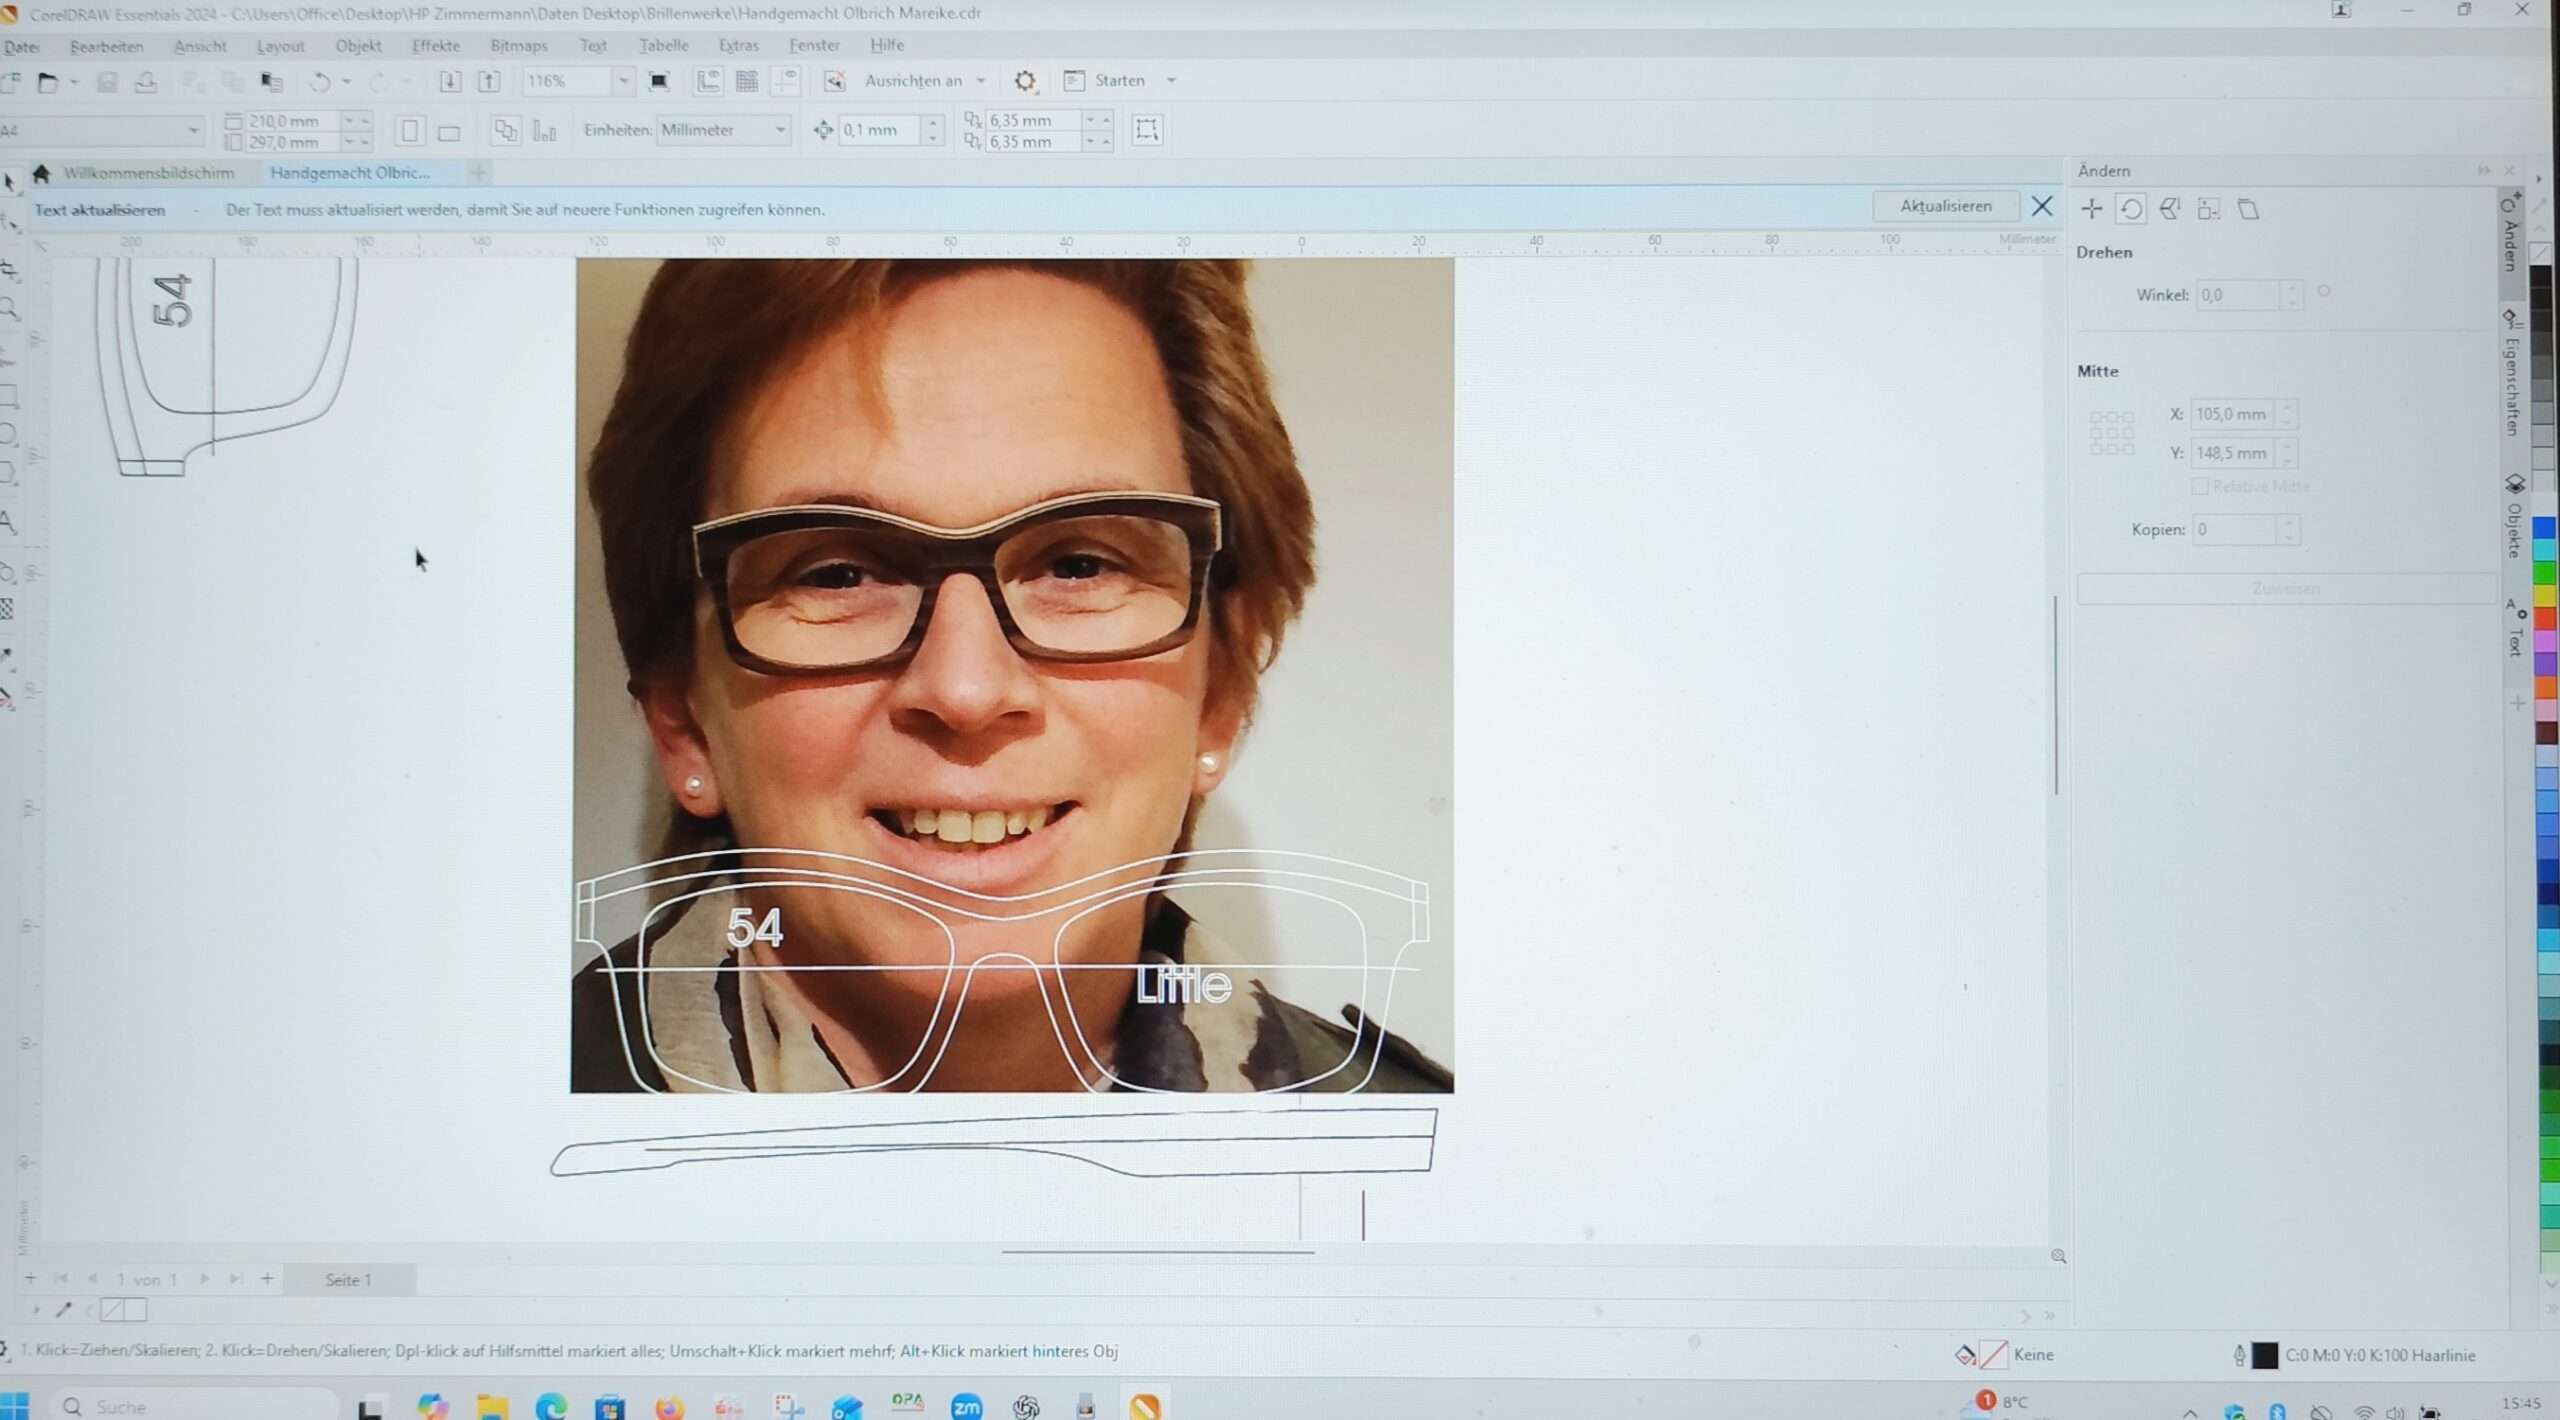Expand the Ausrichten an dropdown
This screenshot has height=1420, width=2560.
pyautogui.click(x=981, y=81)
